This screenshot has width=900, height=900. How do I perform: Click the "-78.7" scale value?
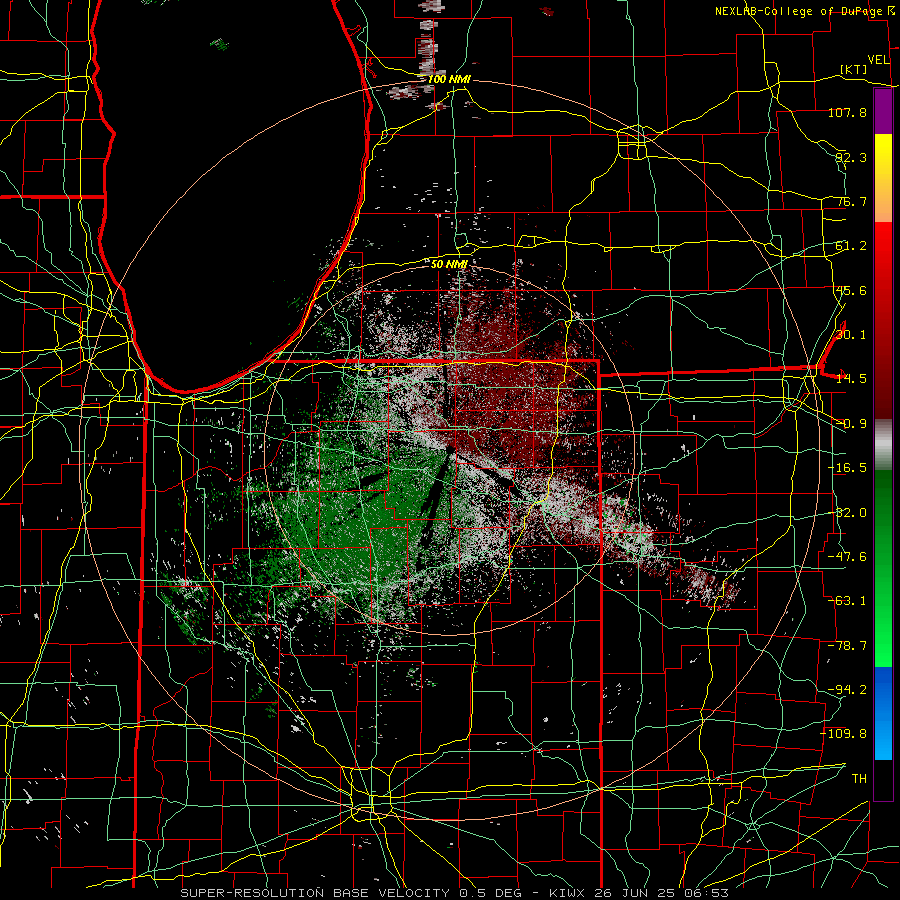tap(847, 646)
